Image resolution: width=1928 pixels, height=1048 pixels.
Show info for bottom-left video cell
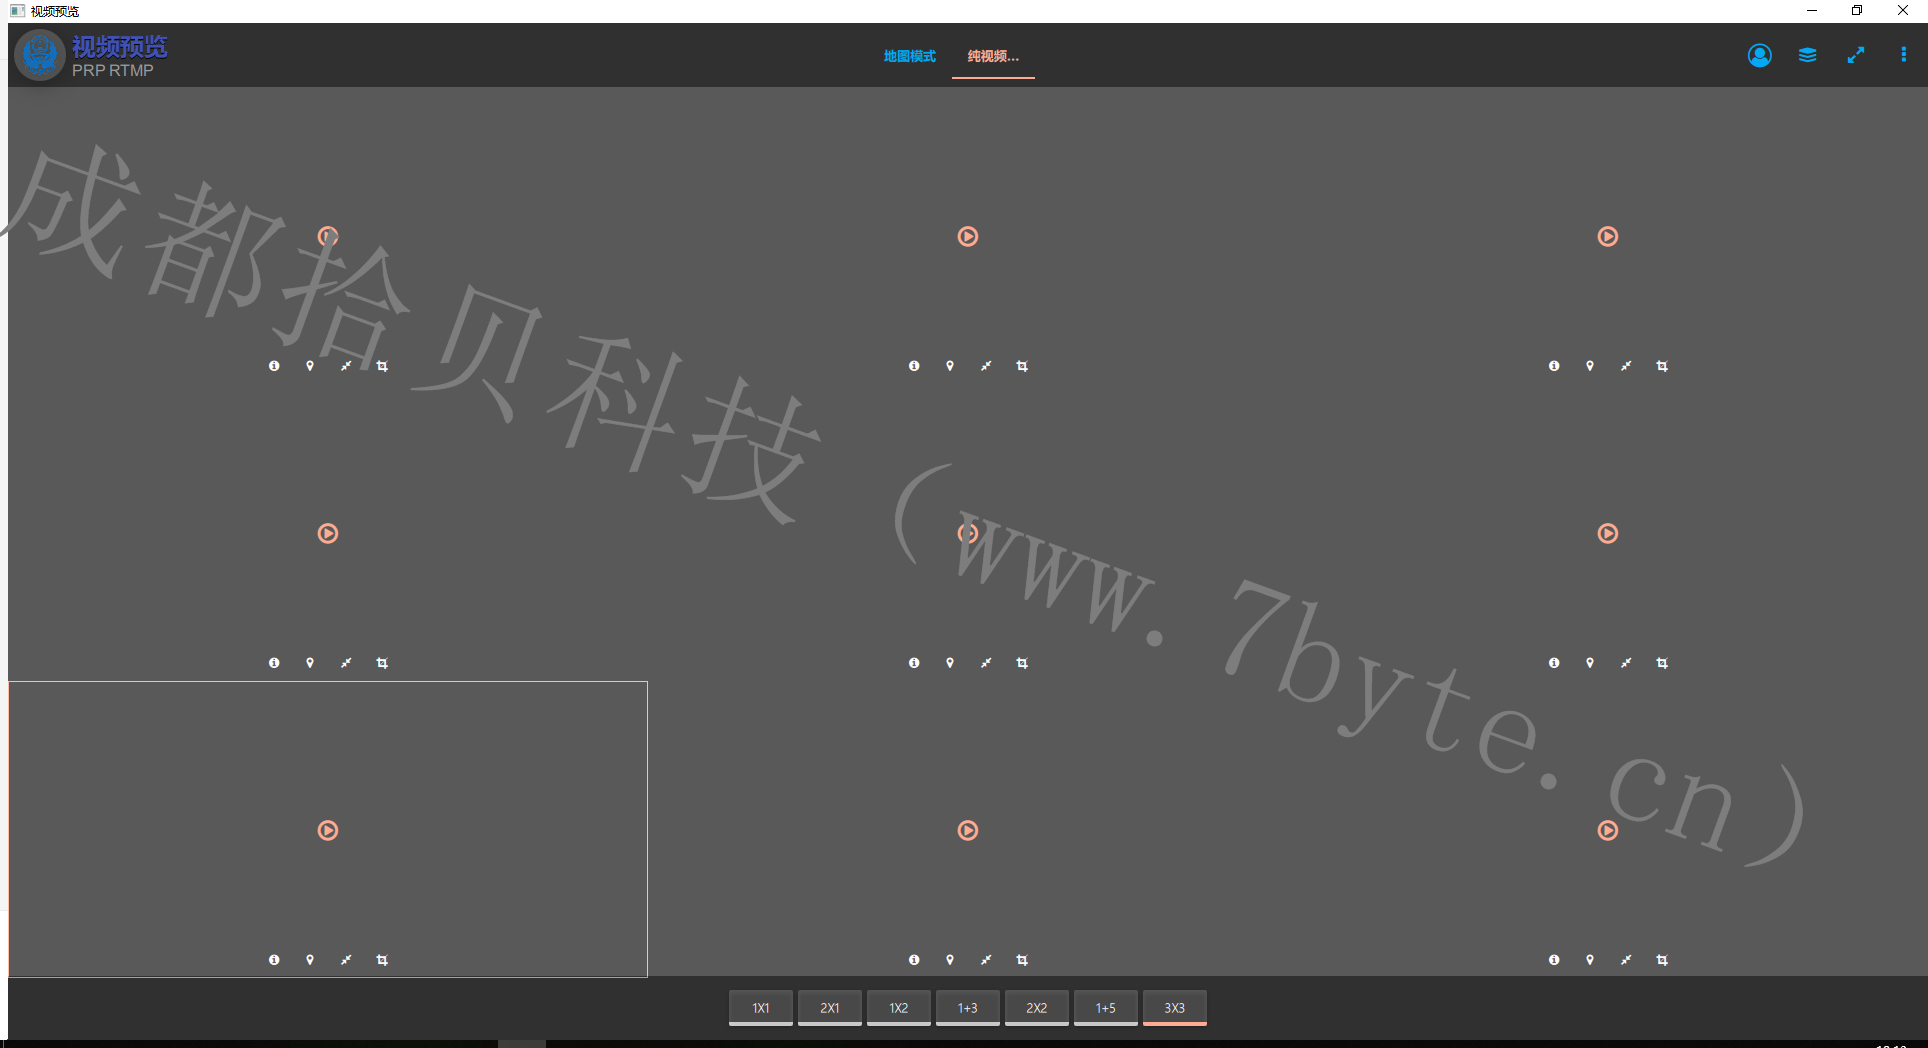274,960
